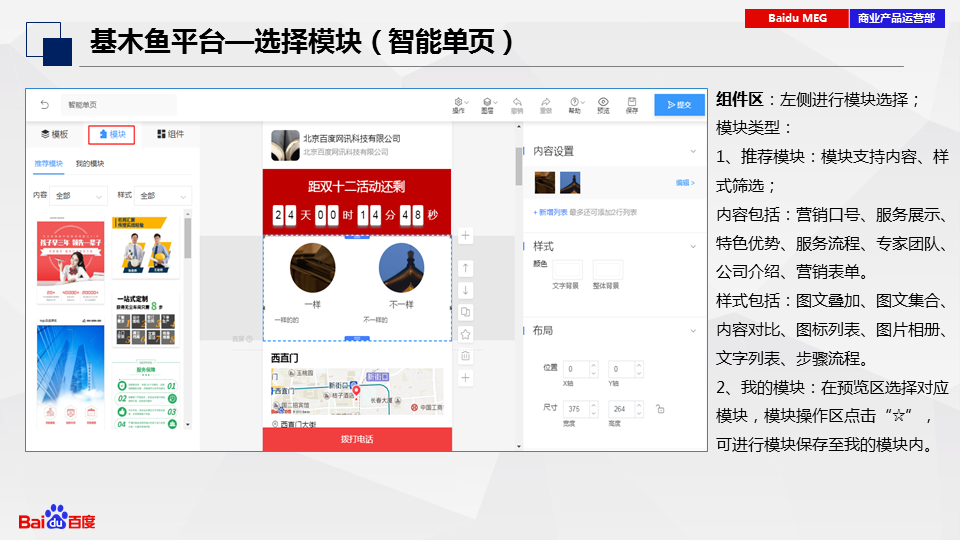Click the Y轴 stepper arrows
The width and height of the screenshot is (960, 540).
tap(639, 369)
